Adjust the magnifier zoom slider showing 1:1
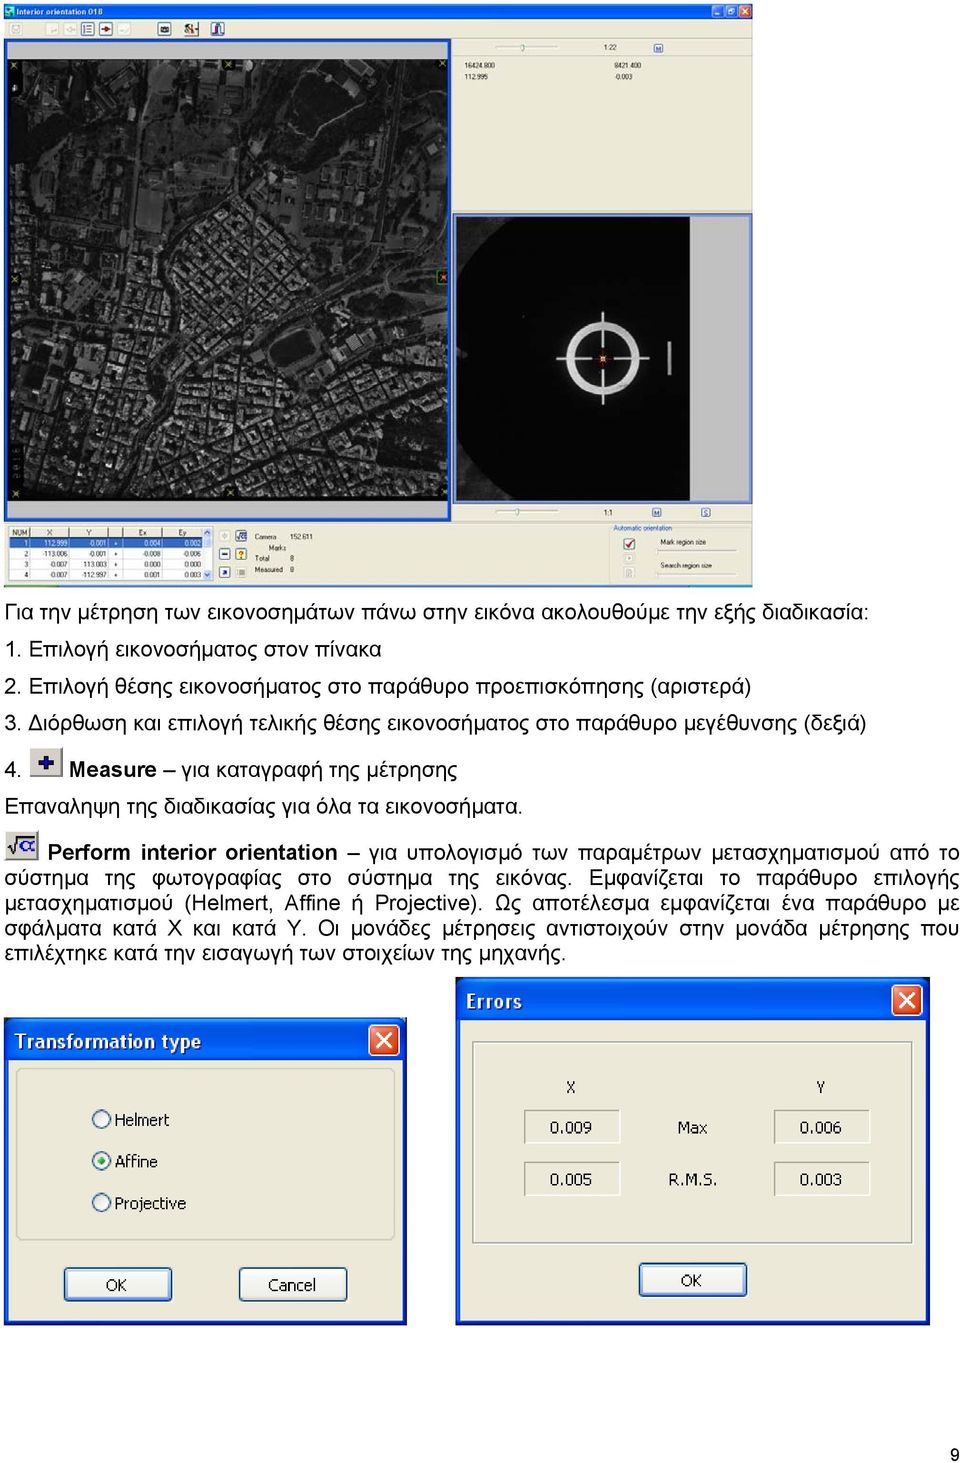This screenshot has width=960, height=1463. [x=524, y=511]
